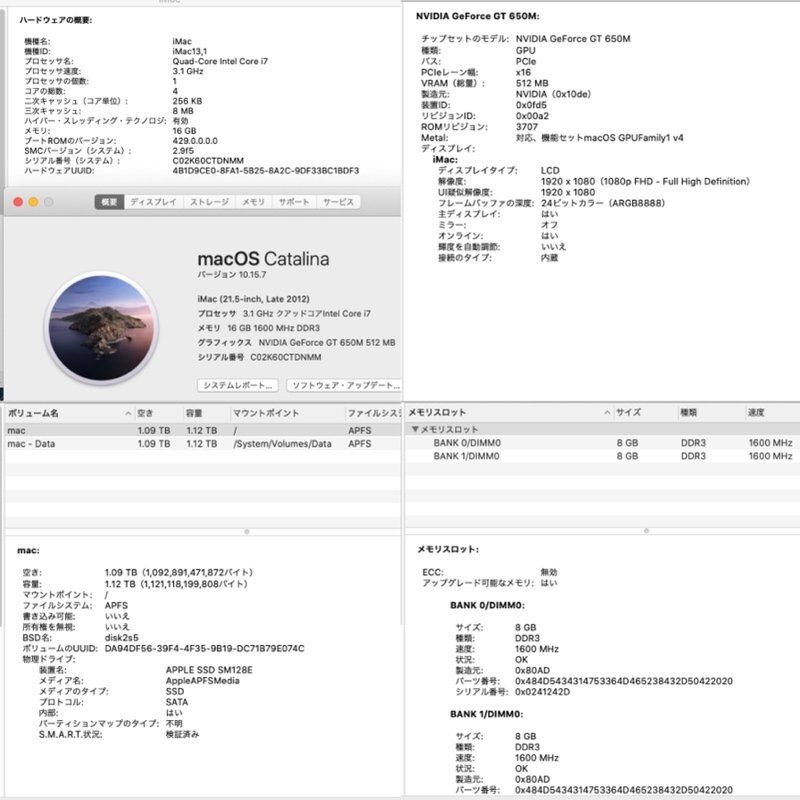This screenshot has width=800, height=800.
Task: Click the グラフィックス NVIDIA GeForce GT 650M 512 MB line
Action: 296,343
